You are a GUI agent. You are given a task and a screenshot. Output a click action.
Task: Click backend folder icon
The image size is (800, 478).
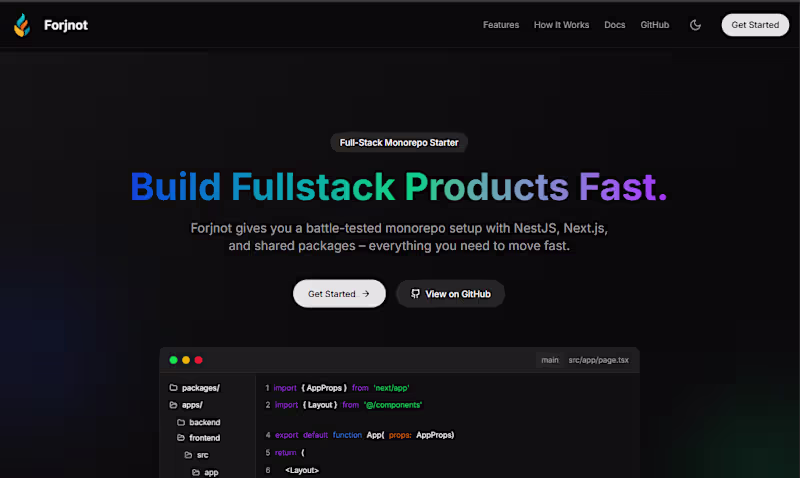(x=181, y=422)
